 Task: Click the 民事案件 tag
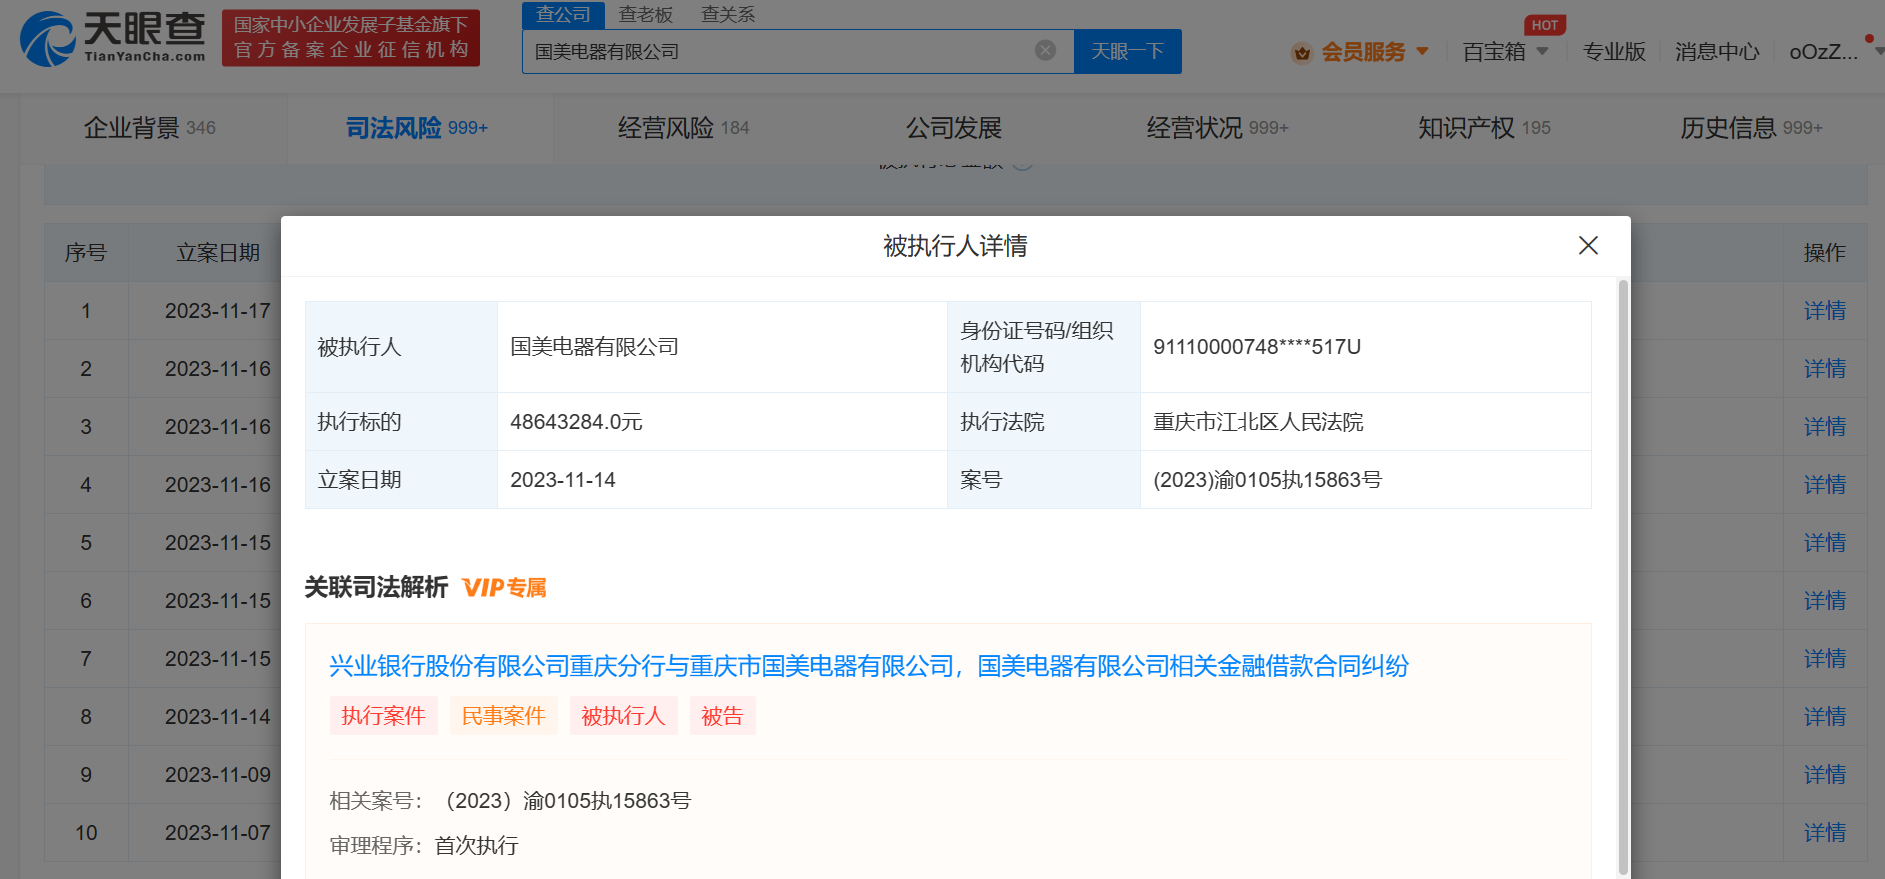(x=503, y=716)
